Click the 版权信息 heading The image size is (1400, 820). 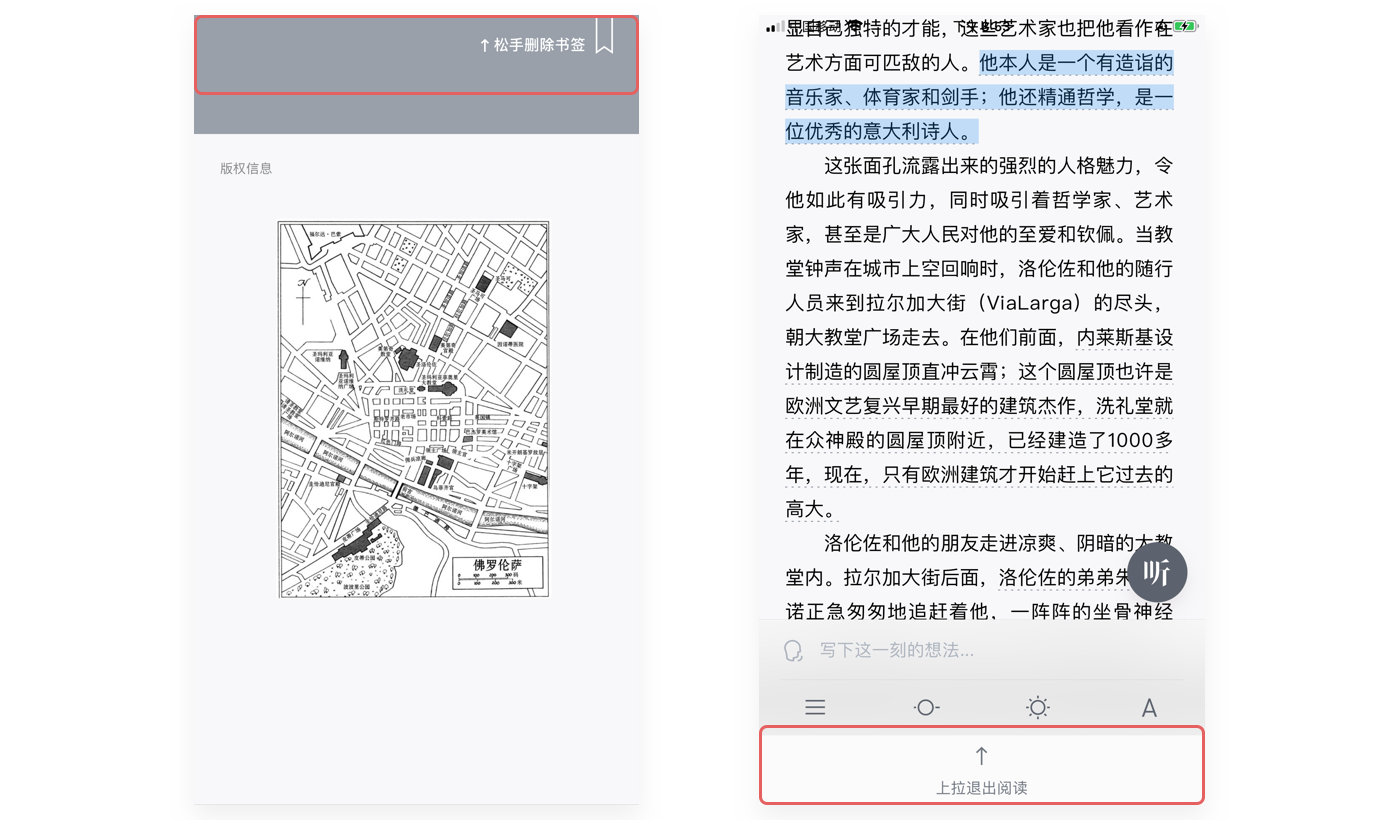tap(246, 168)
